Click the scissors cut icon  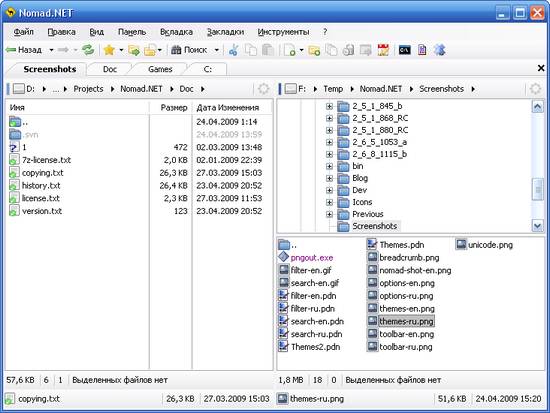233,50
